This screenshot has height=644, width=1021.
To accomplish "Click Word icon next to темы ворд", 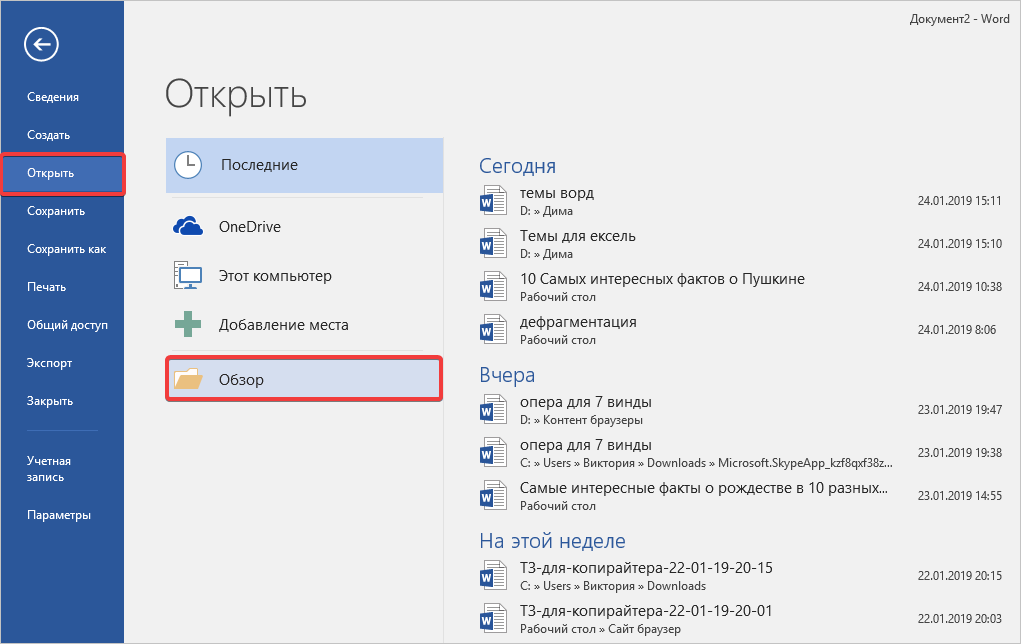I will [494, 201].
